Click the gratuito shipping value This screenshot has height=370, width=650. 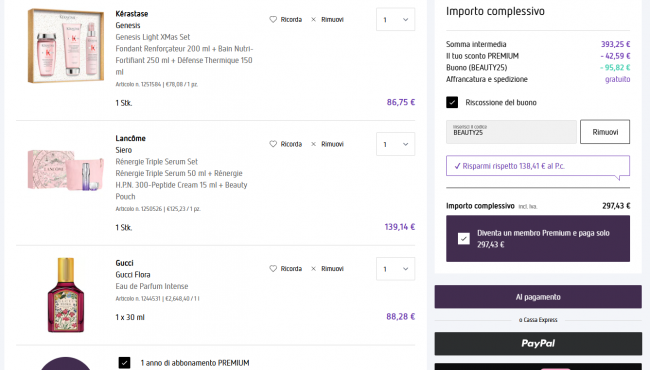click(x=618, y=79)
